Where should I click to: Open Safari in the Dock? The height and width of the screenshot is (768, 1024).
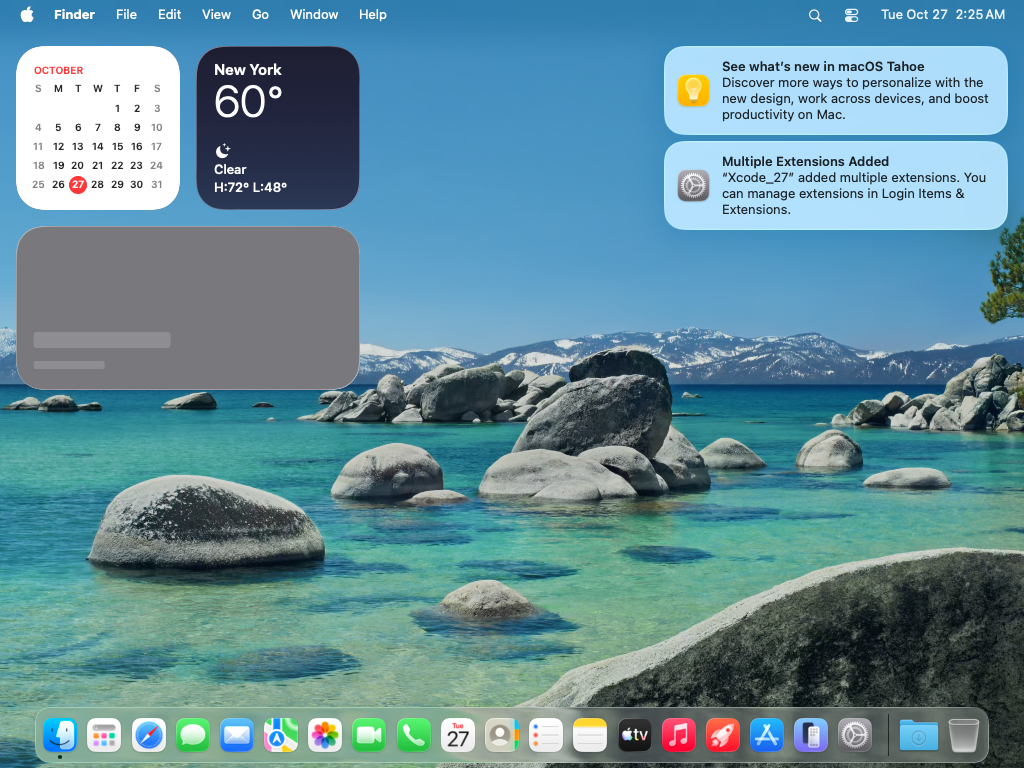click(148, 735)
